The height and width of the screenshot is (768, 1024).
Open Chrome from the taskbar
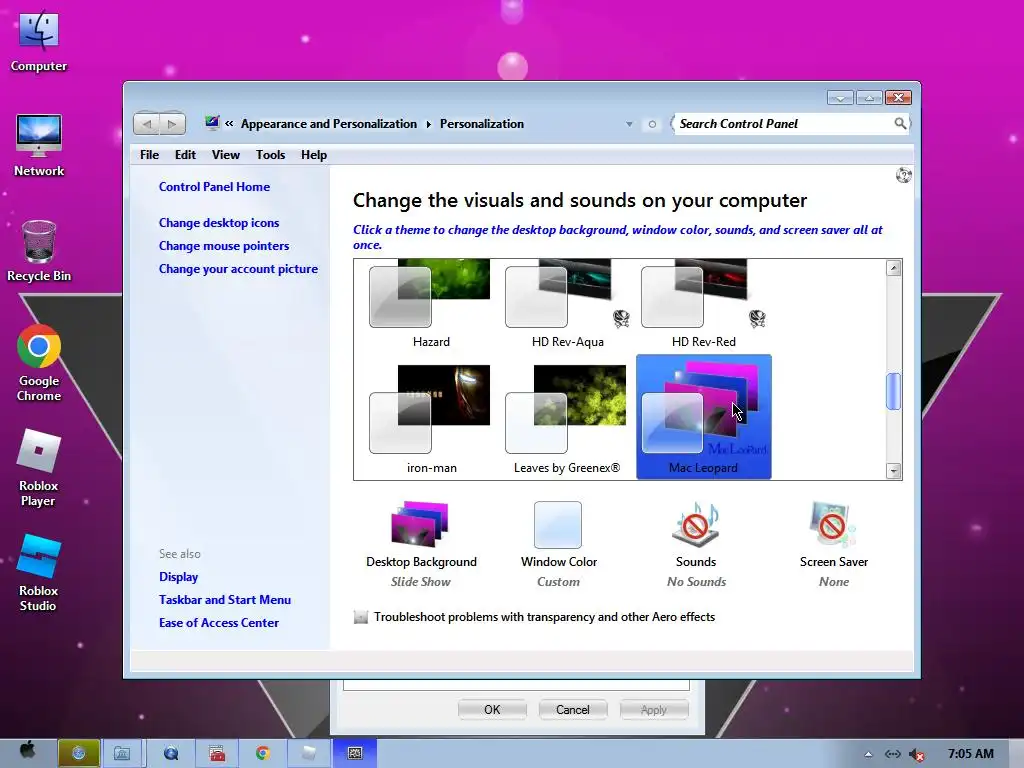[x=263, y=753]
